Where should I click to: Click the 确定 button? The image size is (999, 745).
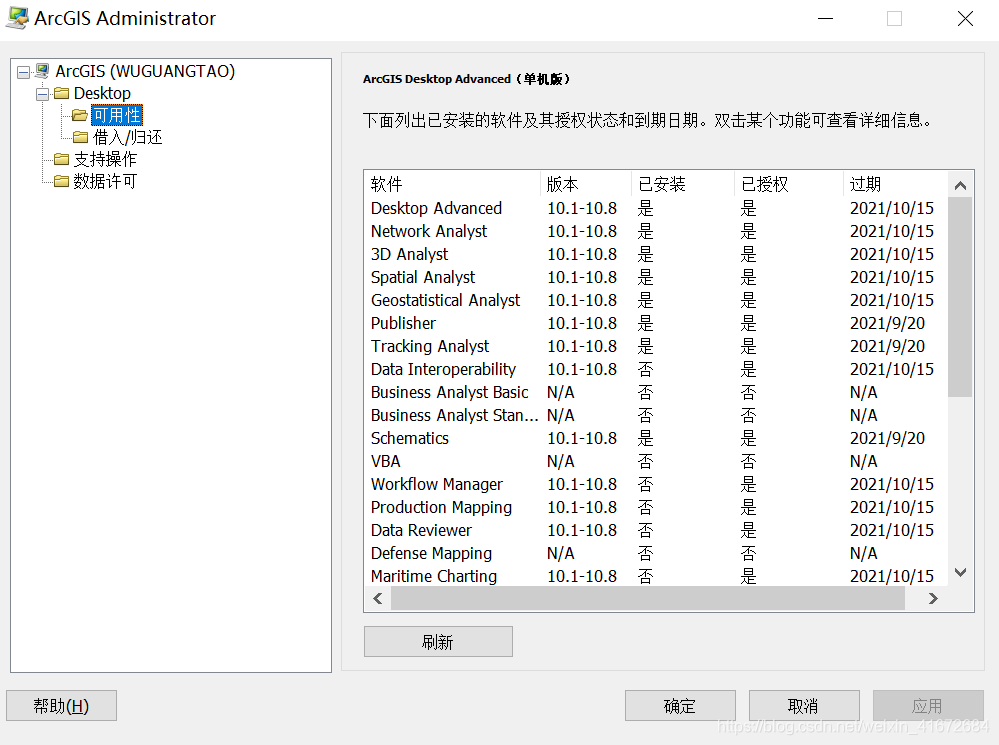(x=680, y=706)
